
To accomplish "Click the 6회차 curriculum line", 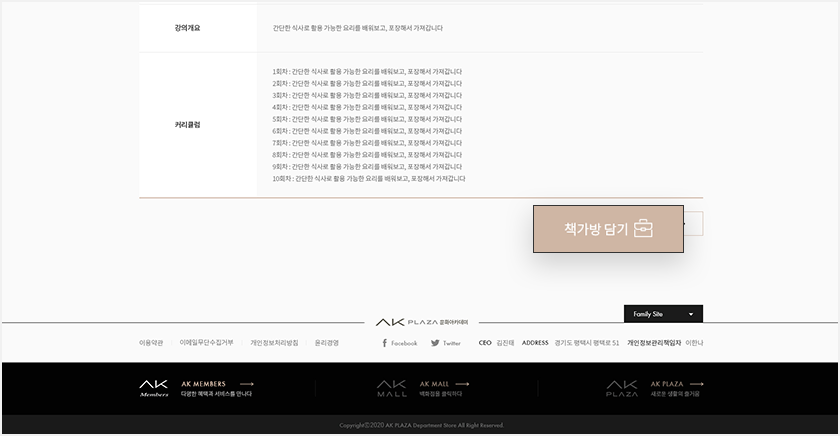I will click(x=367, y=131).
